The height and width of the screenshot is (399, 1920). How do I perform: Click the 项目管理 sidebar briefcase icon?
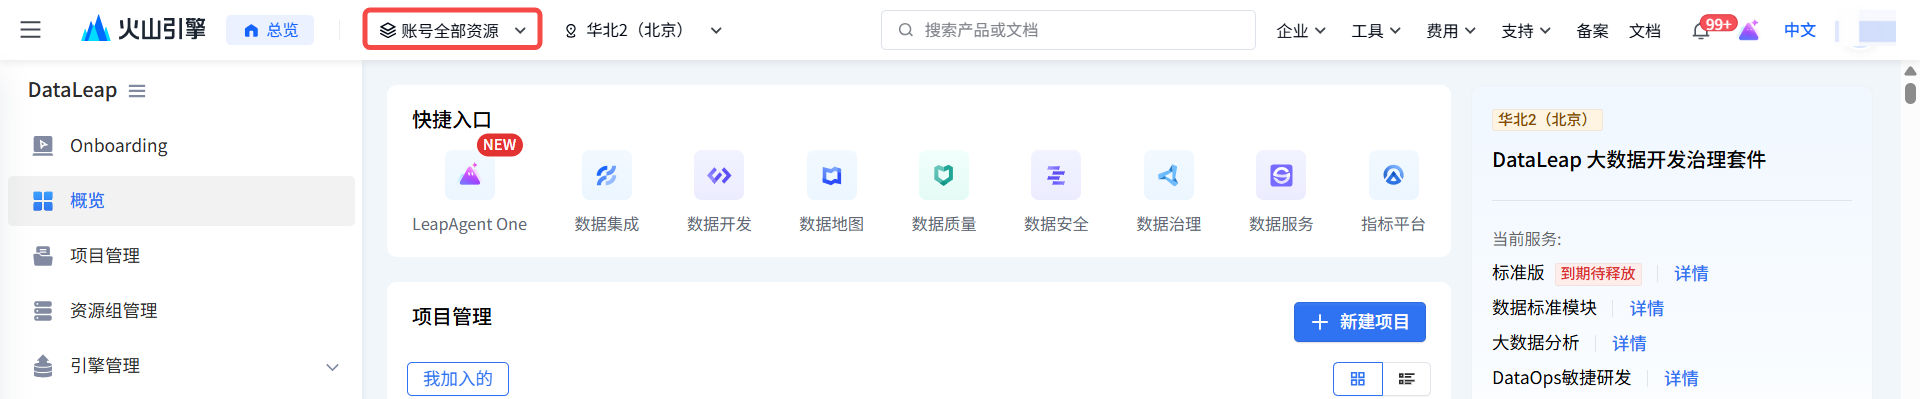pyautogui.click(x=43, y=256)
